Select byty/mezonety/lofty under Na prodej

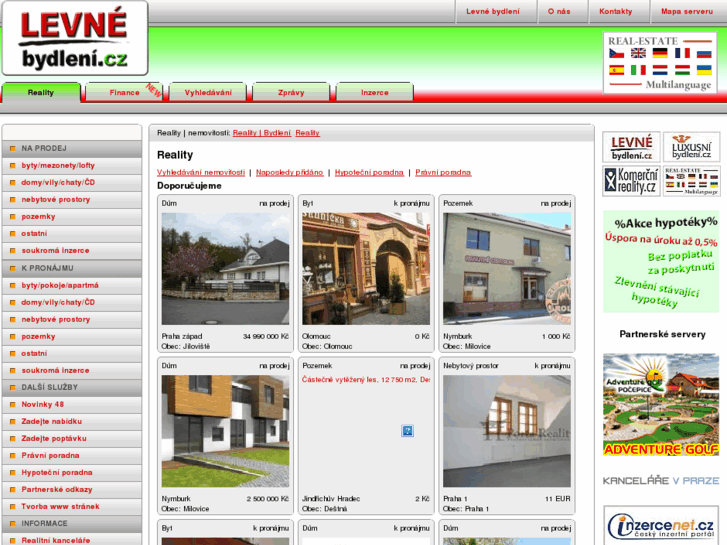(72, 166)
